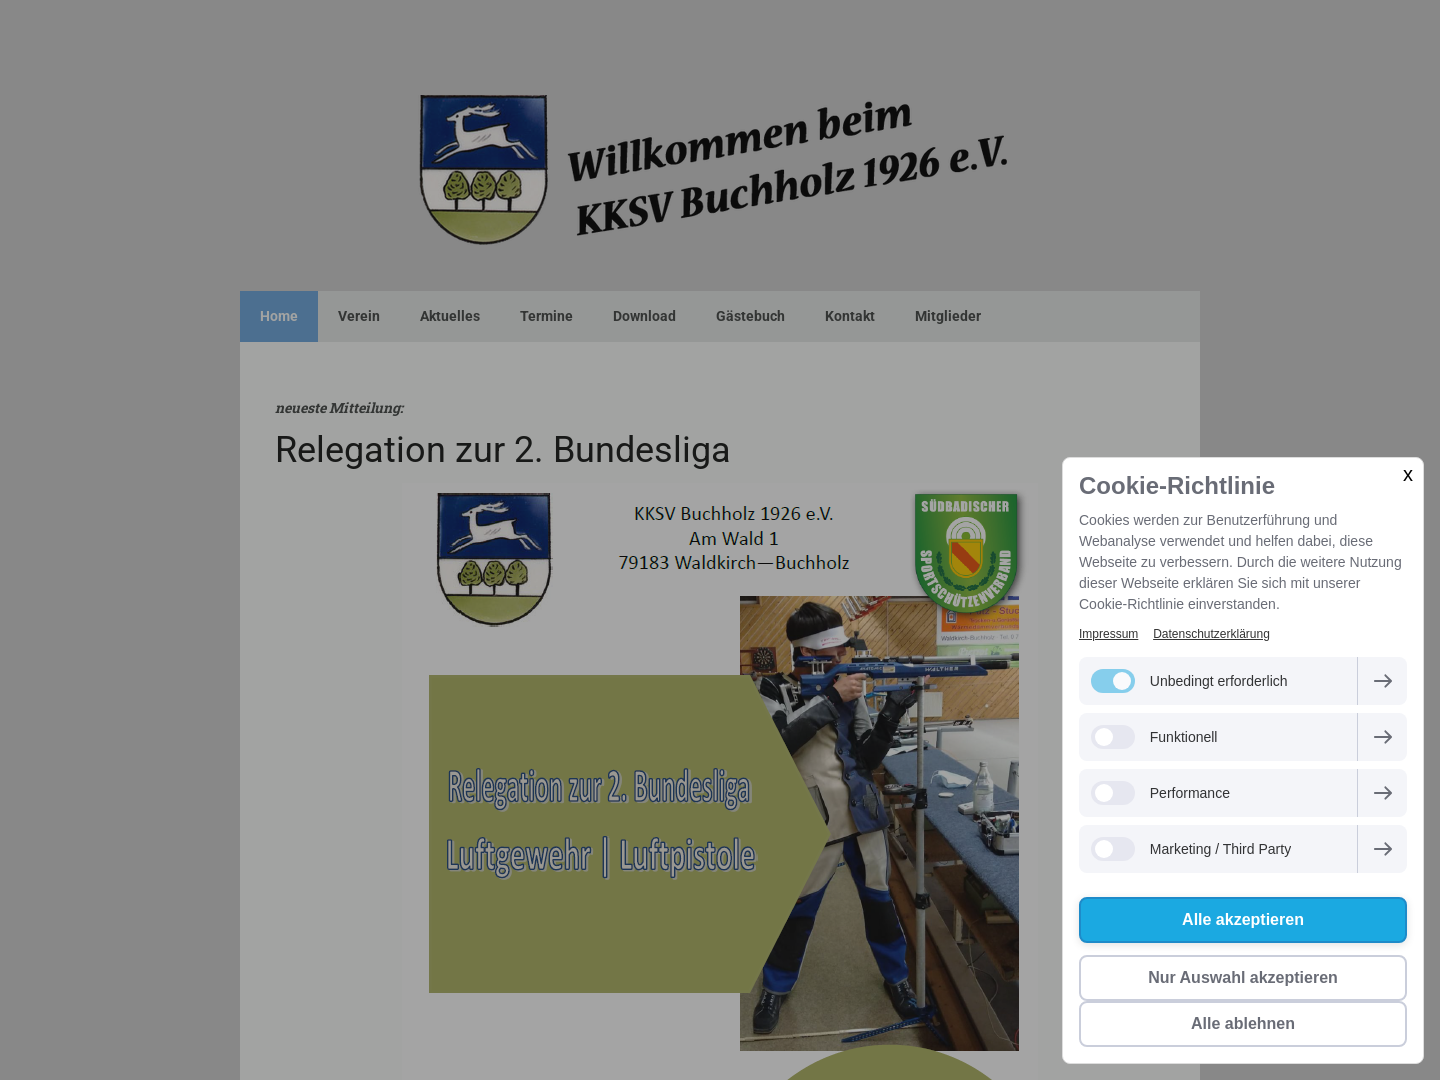Screen dimensions: 1440x1080
Task: Enable Marketing / Third Party switch
Action: click(x=1113, y=849)
